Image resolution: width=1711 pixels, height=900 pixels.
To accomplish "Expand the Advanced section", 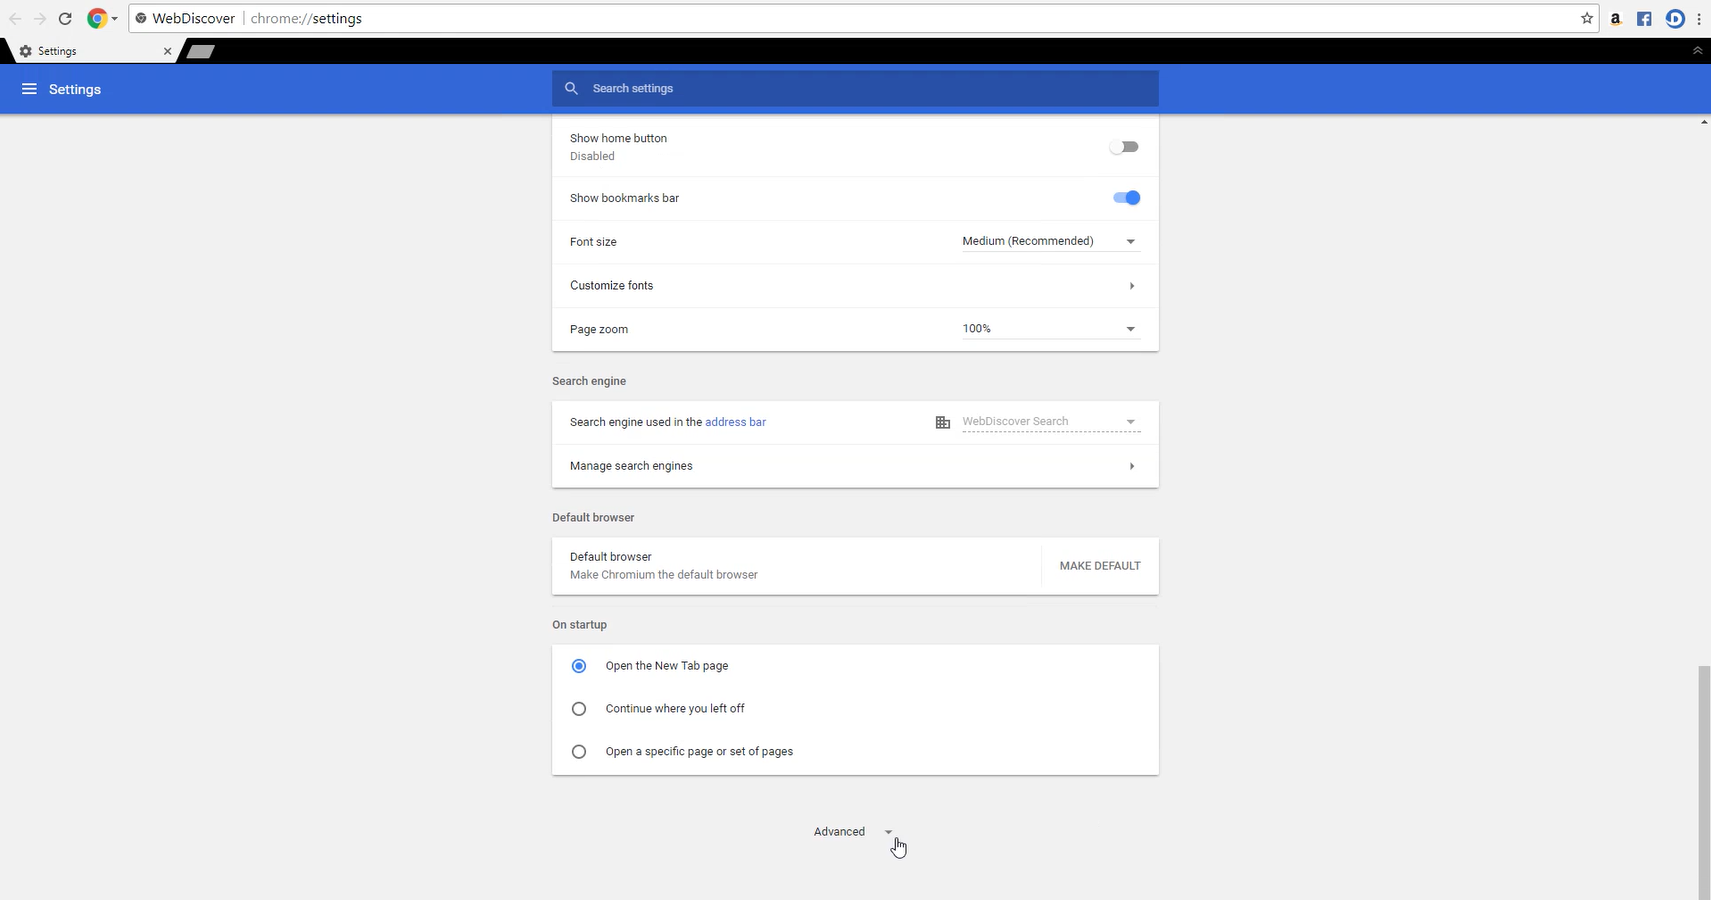I will pyautogui.click(x=853, y=832).
